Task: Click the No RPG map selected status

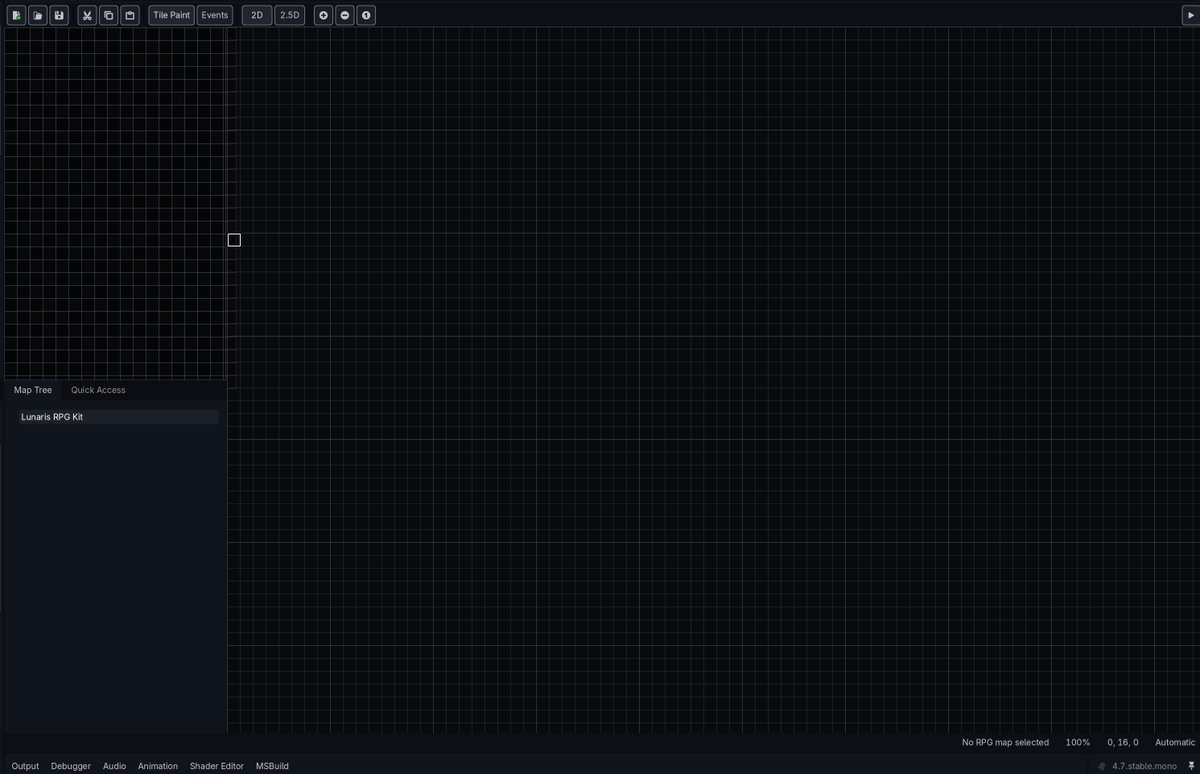Action: click(x=1005, y=743)
